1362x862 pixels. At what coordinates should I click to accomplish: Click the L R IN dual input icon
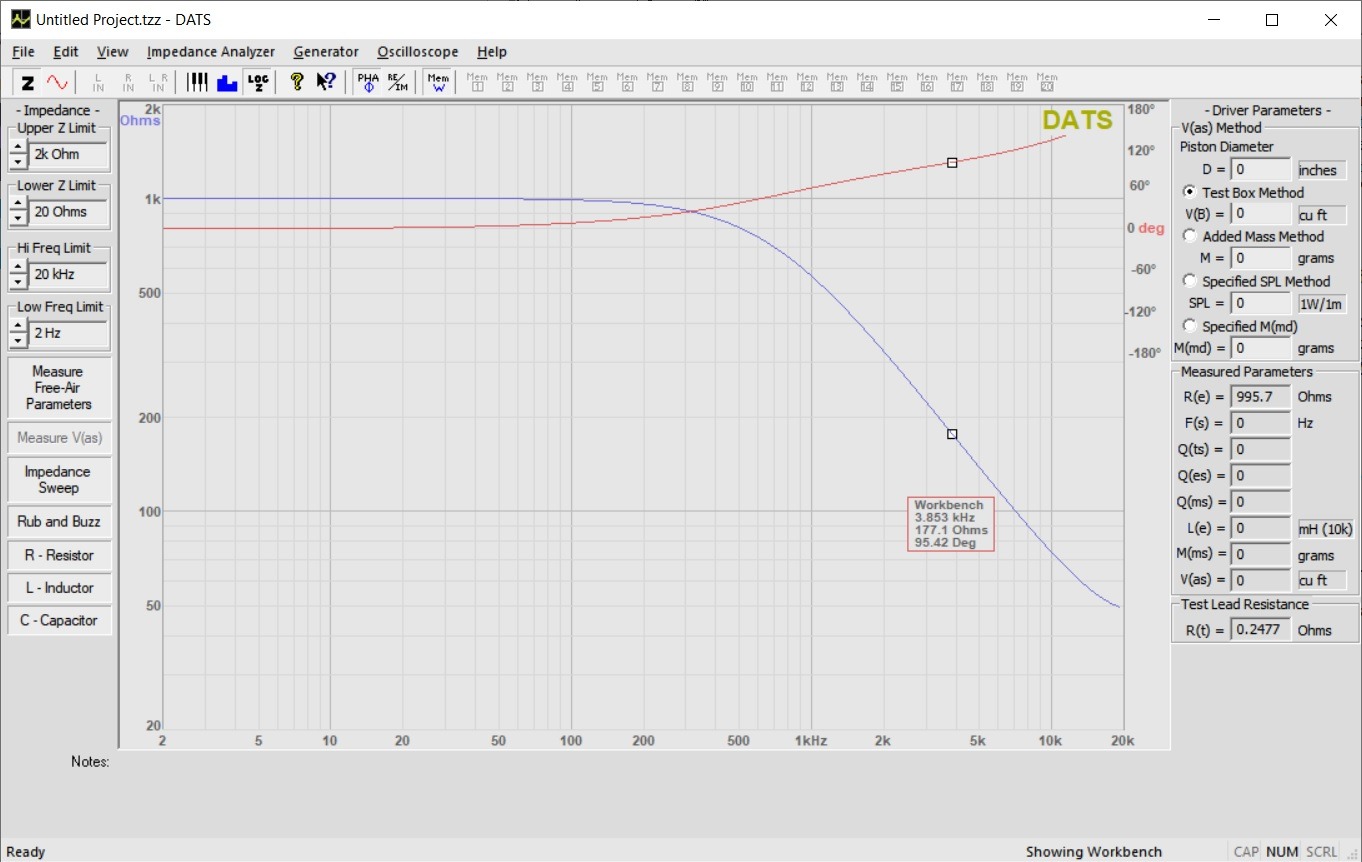[158, 82]
